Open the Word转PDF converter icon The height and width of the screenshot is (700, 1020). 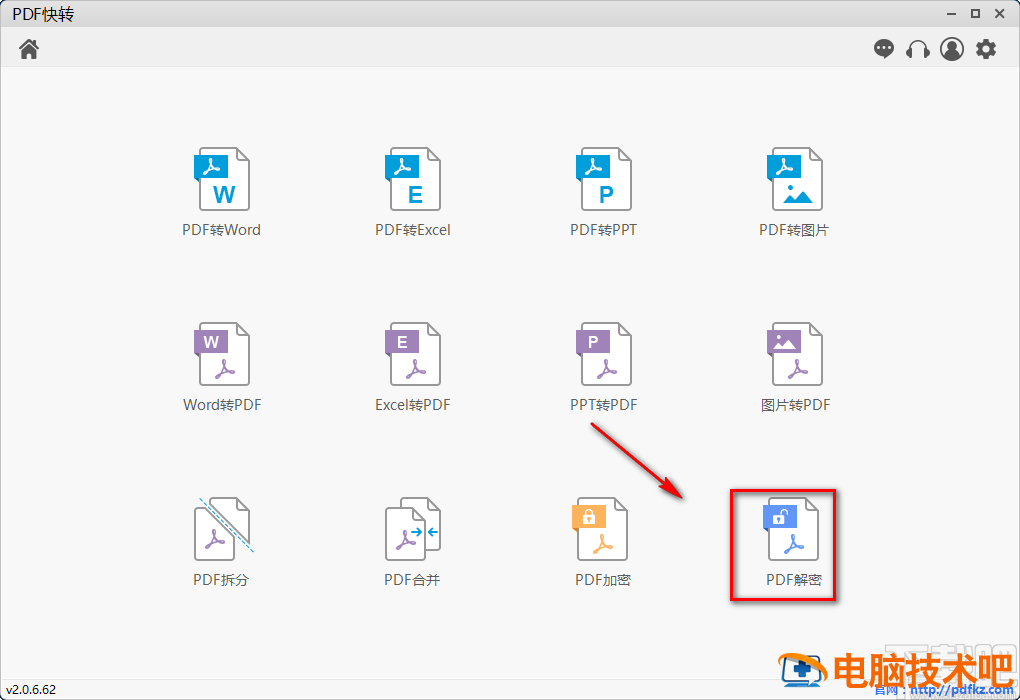point(222,354)
